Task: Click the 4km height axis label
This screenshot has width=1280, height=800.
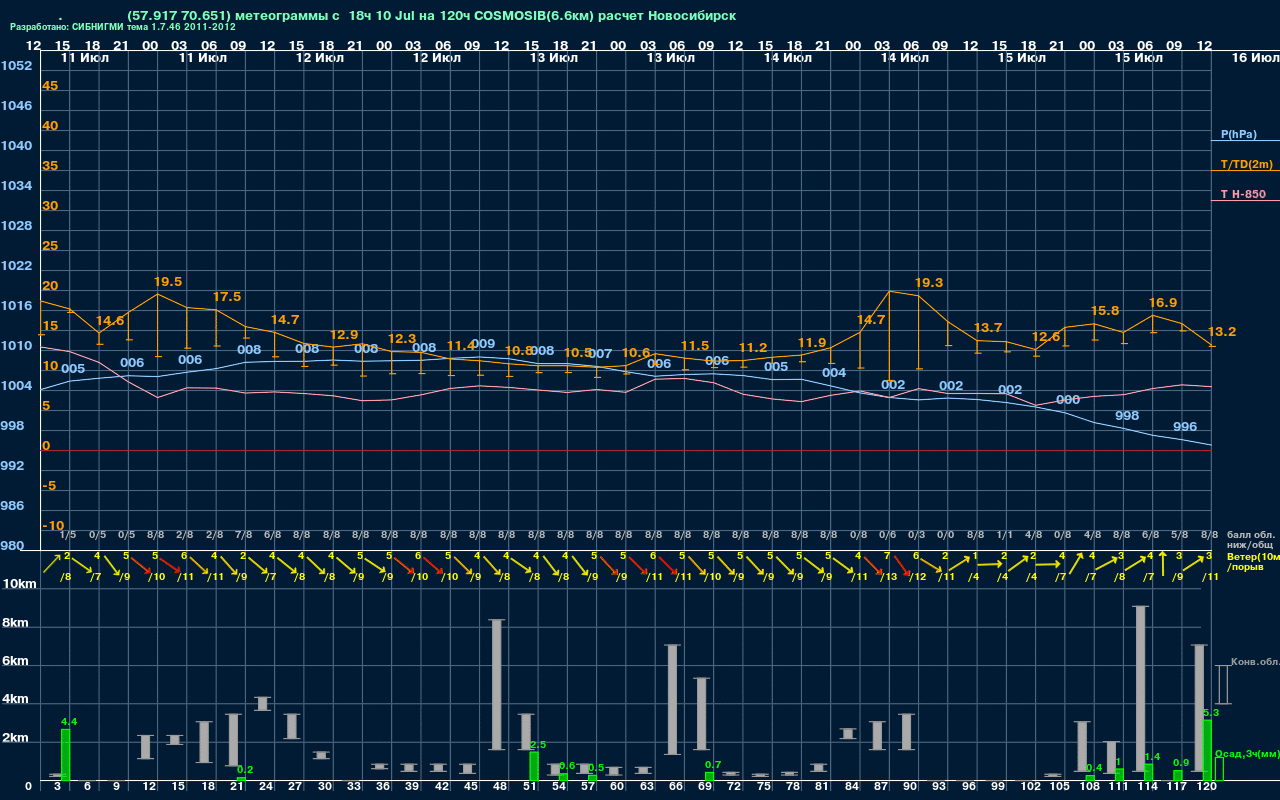Action: point(16,700)
